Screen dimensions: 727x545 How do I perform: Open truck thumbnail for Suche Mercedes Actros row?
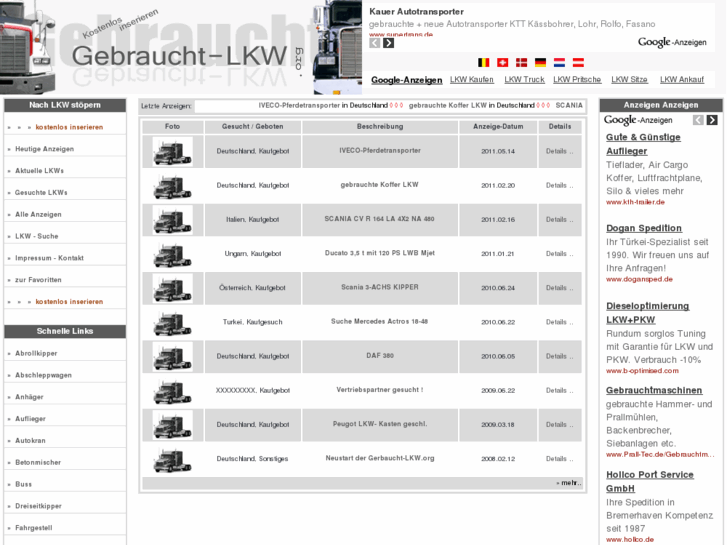172,322
